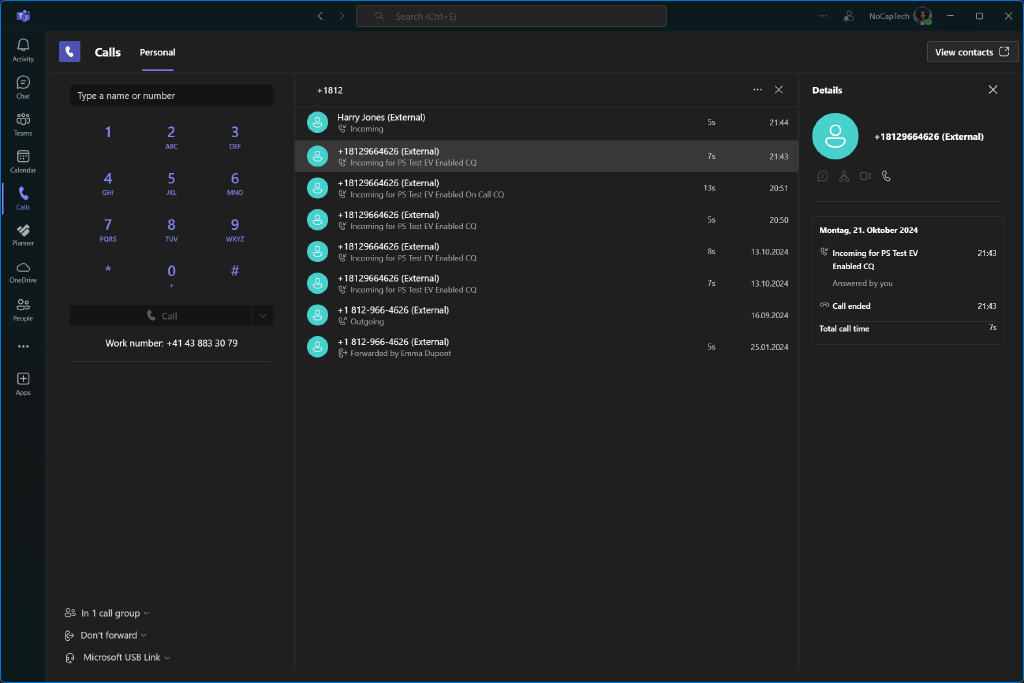The width and height of the screenshot is (1024, 683).
Task: Click the video call icon in Details
Action: point(865,176)
